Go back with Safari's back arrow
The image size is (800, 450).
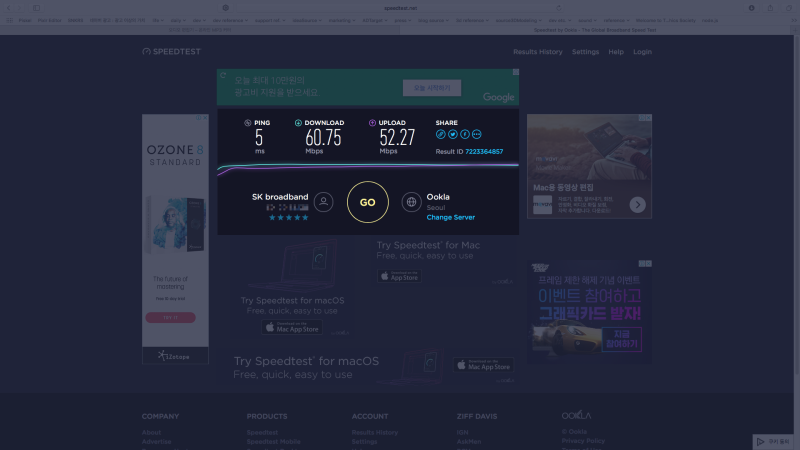coord(8,8)
